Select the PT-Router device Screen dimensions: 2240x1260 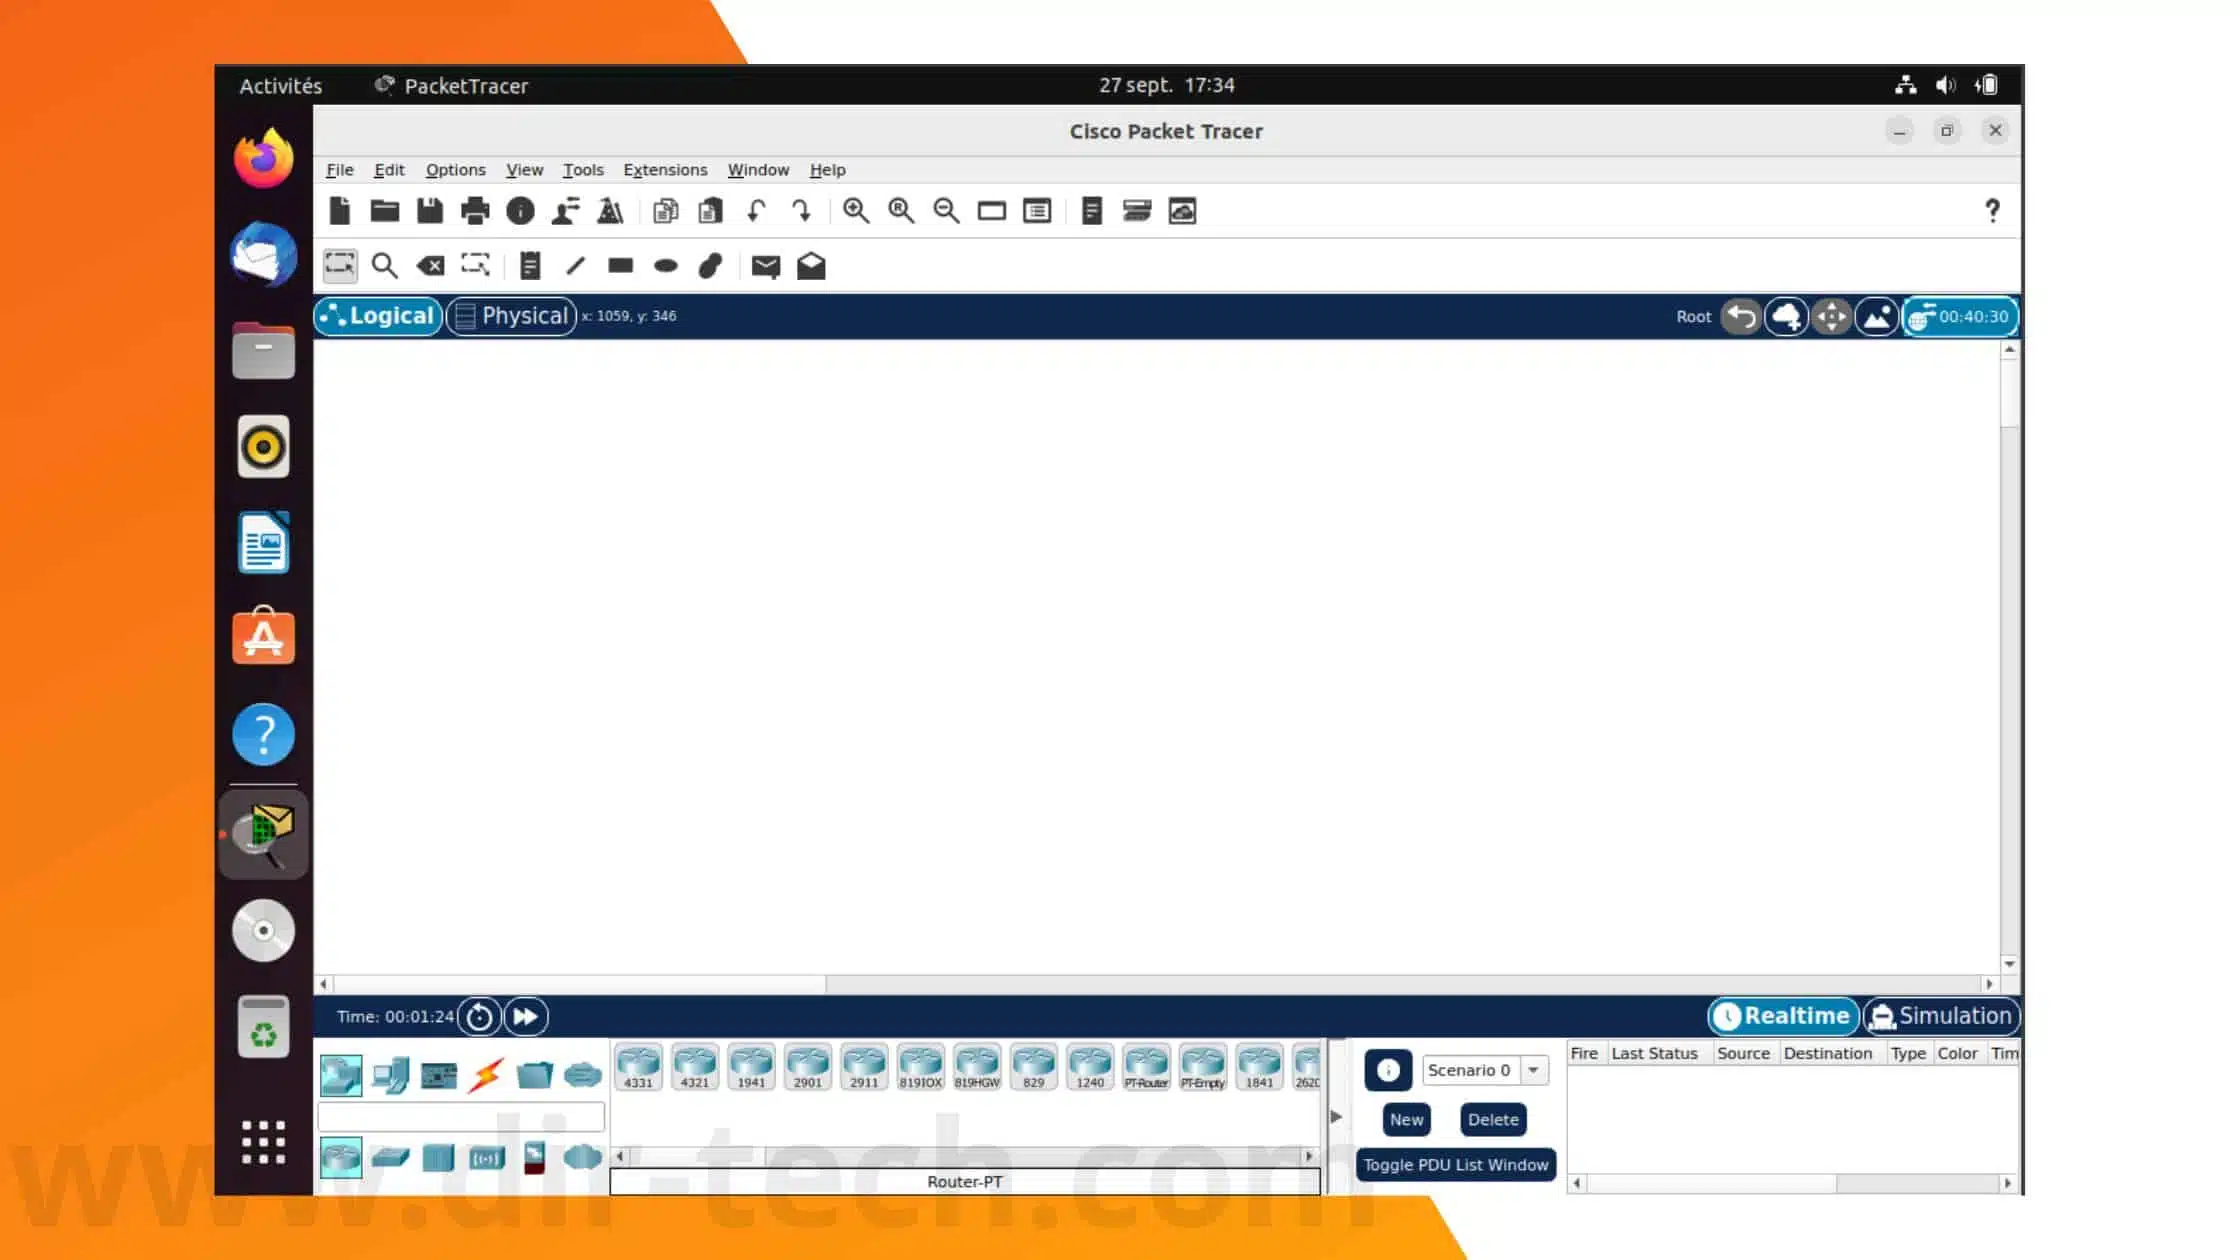(1146, 1067)
